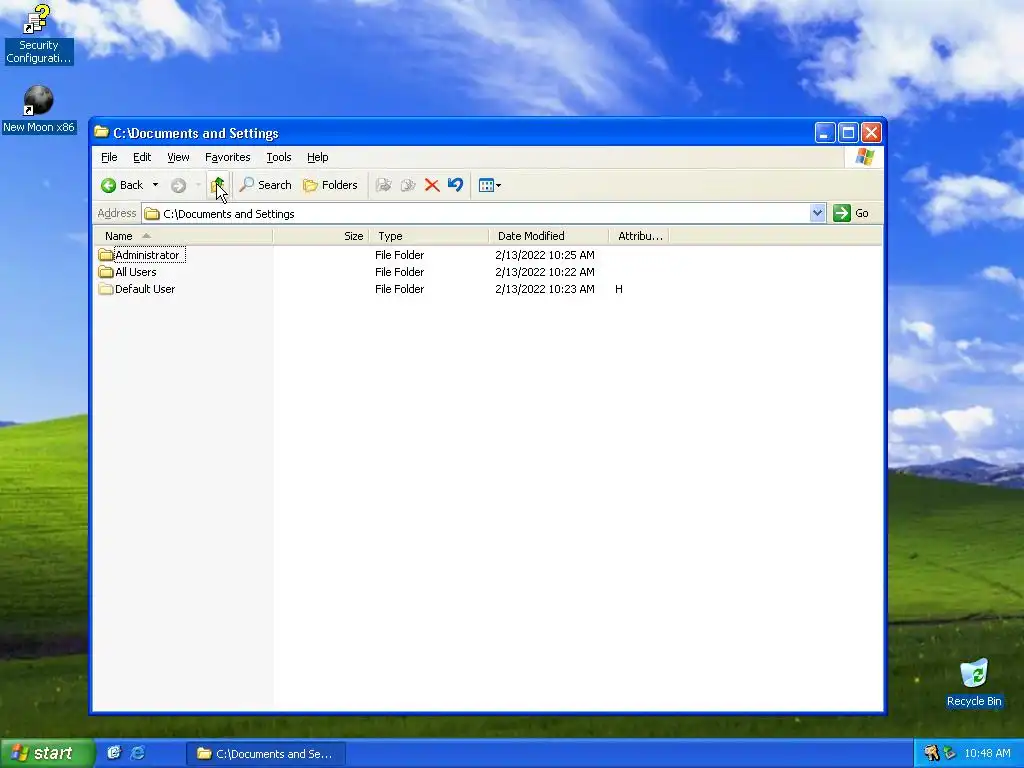Image resolution: width=1024 pixels, height=768 pixels.
Task: Click the Default User folder icon
Action: coord(106,289)
